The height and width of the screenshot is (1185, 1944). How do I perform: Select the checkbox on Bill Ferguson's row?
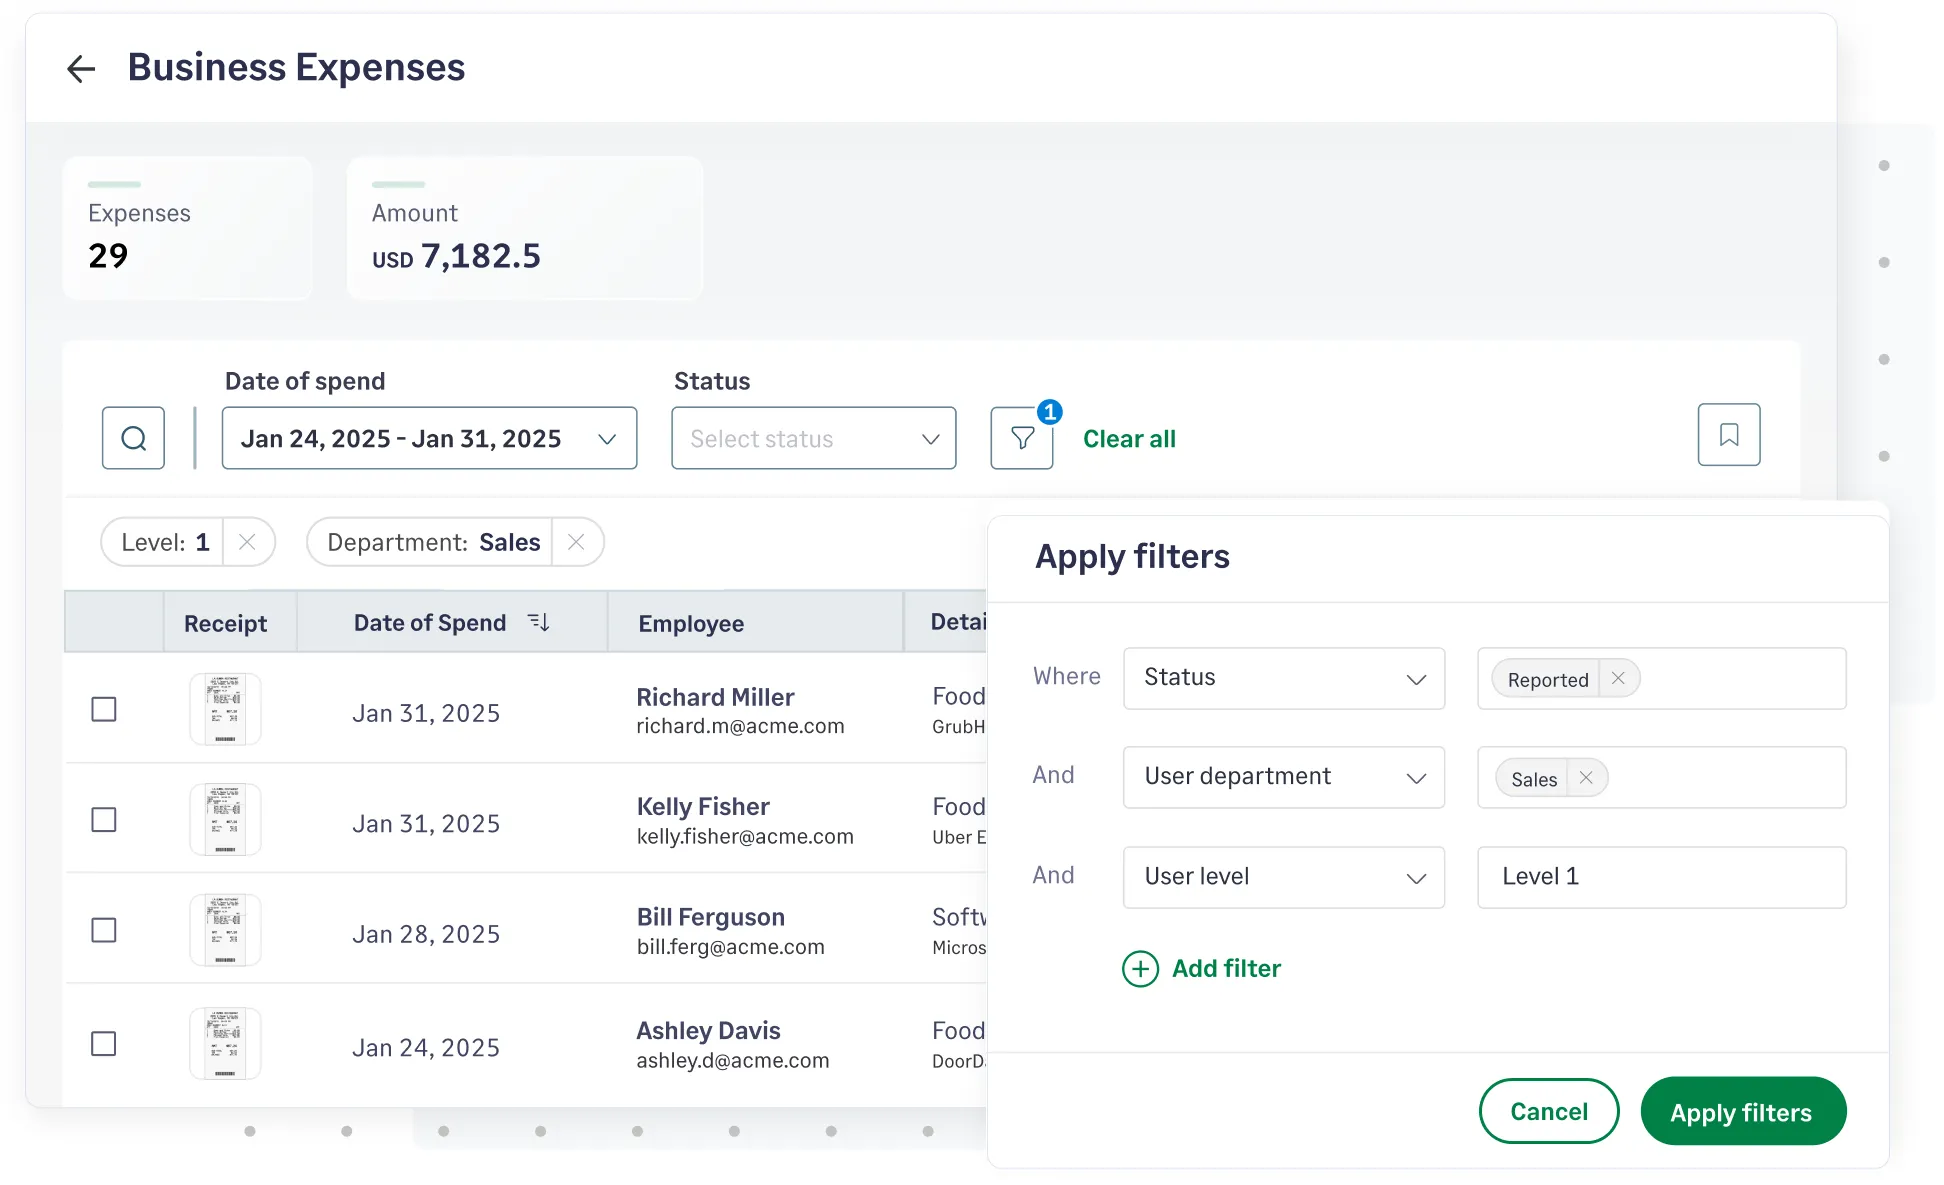(x=104, y=930)
